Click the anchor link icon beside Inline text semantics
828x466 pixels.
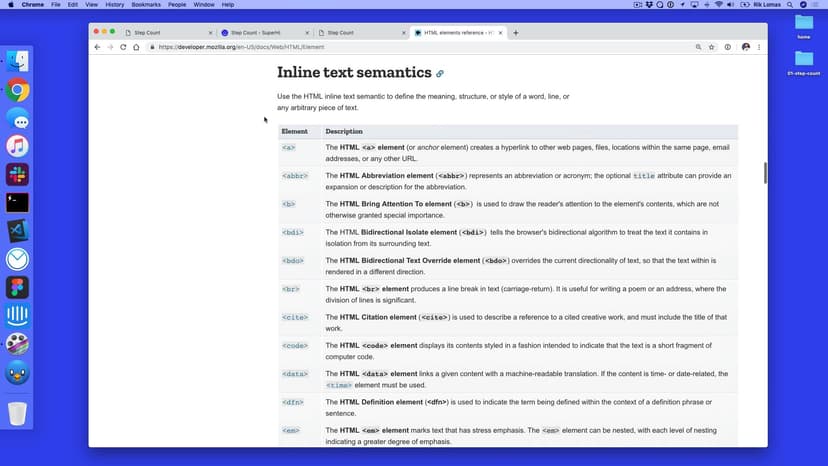[440, 74]
